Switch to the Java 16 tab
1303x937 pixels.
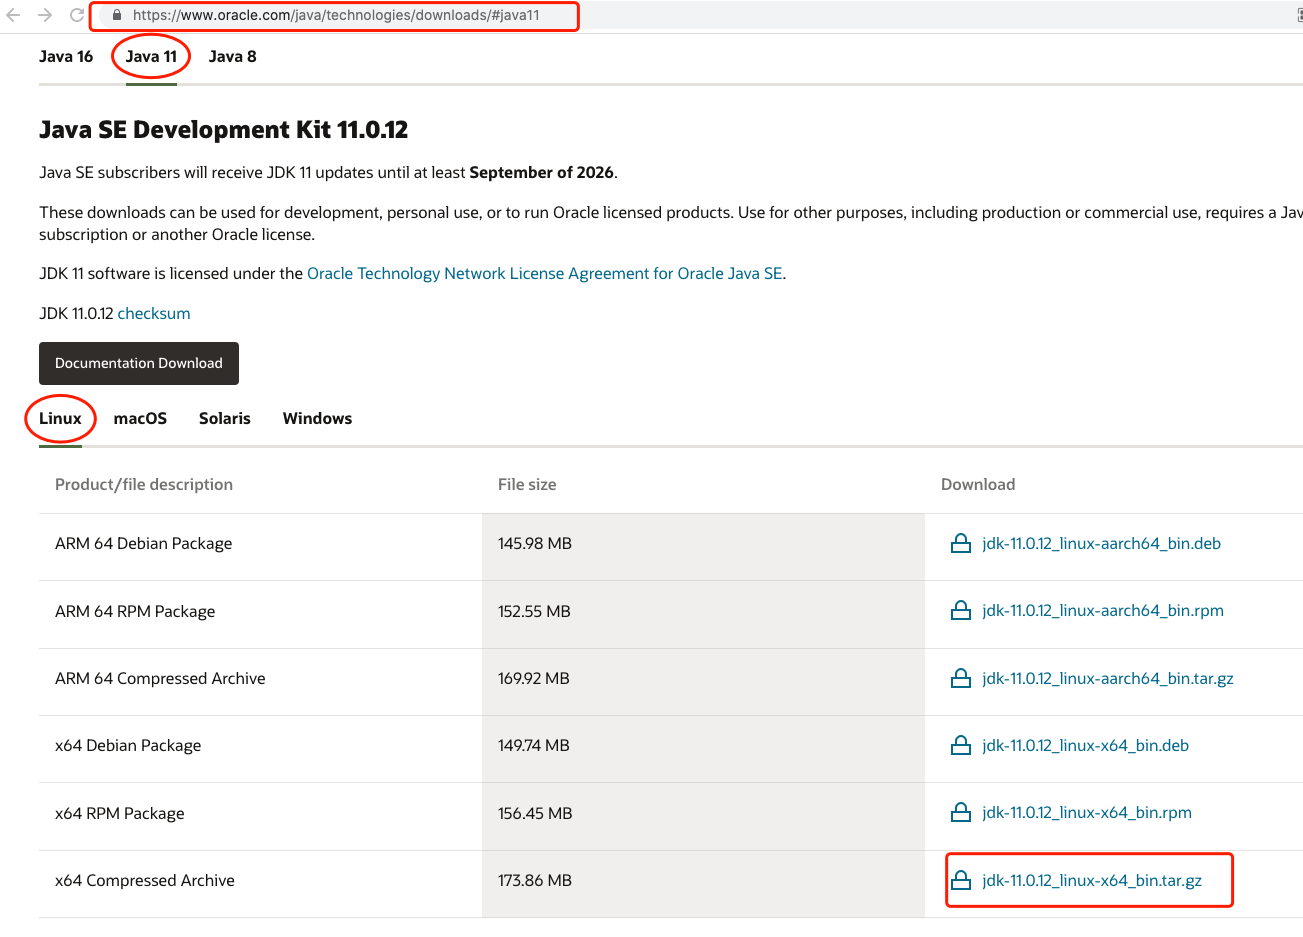(x=66, y=57)
